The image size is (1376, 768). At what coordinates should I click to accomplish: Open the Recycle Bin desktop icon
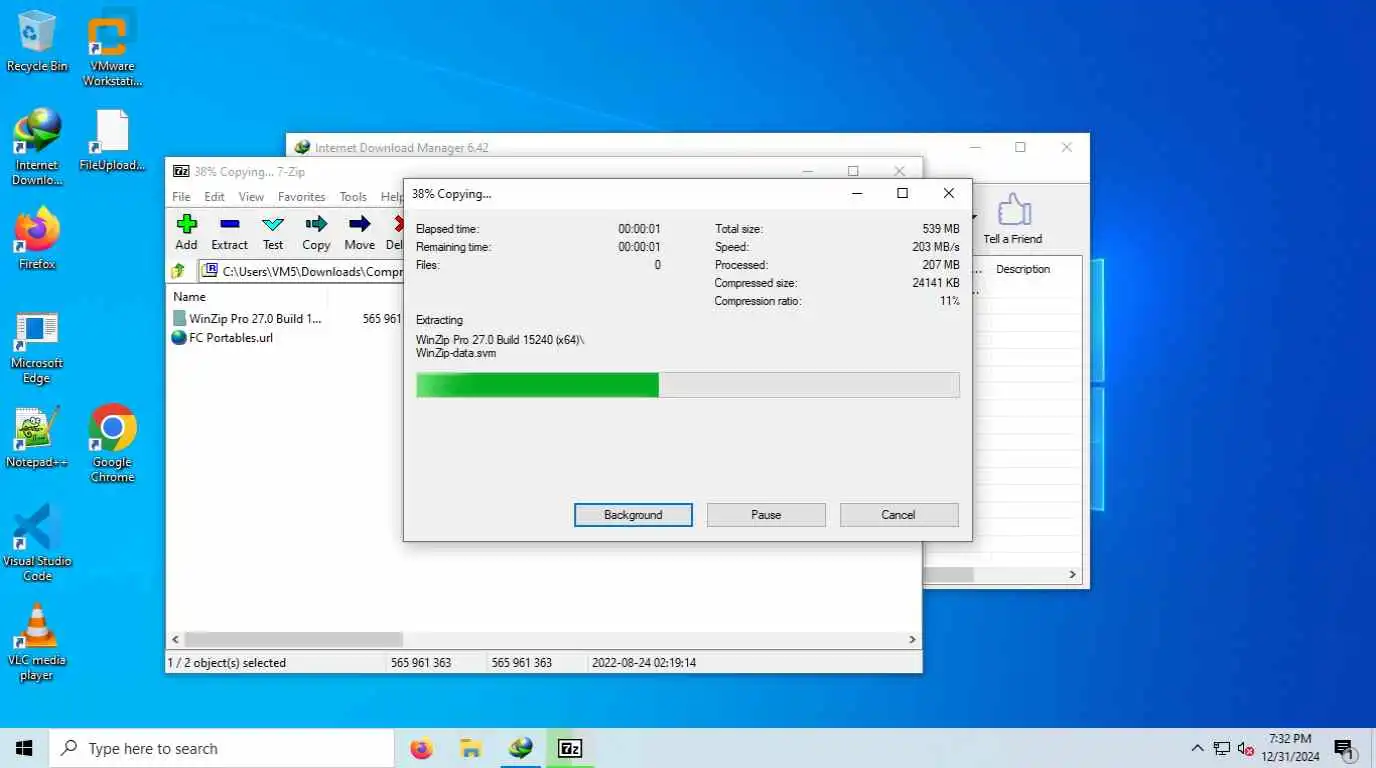pos(37,42)
